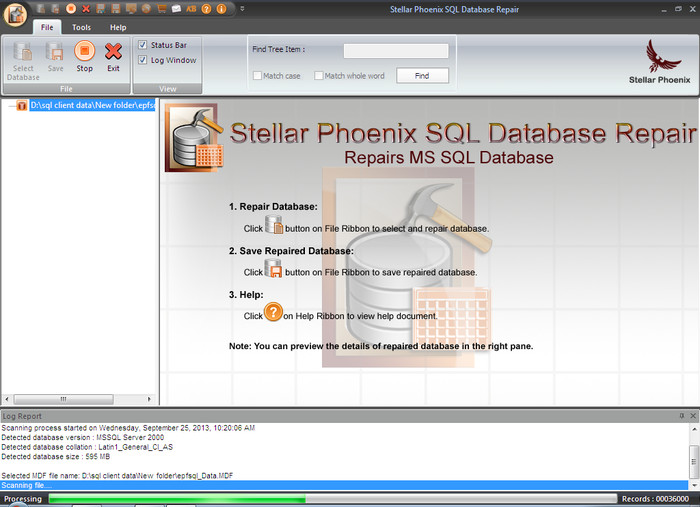Switch to the File ribbon tab

[x=47, y=27]
